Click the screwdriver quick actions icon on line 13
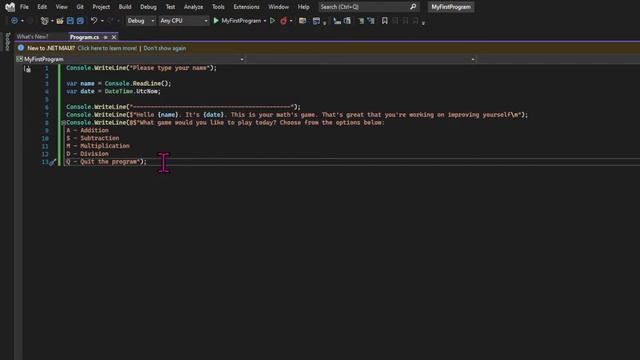 pyautogui.click(x=52, y=162)
